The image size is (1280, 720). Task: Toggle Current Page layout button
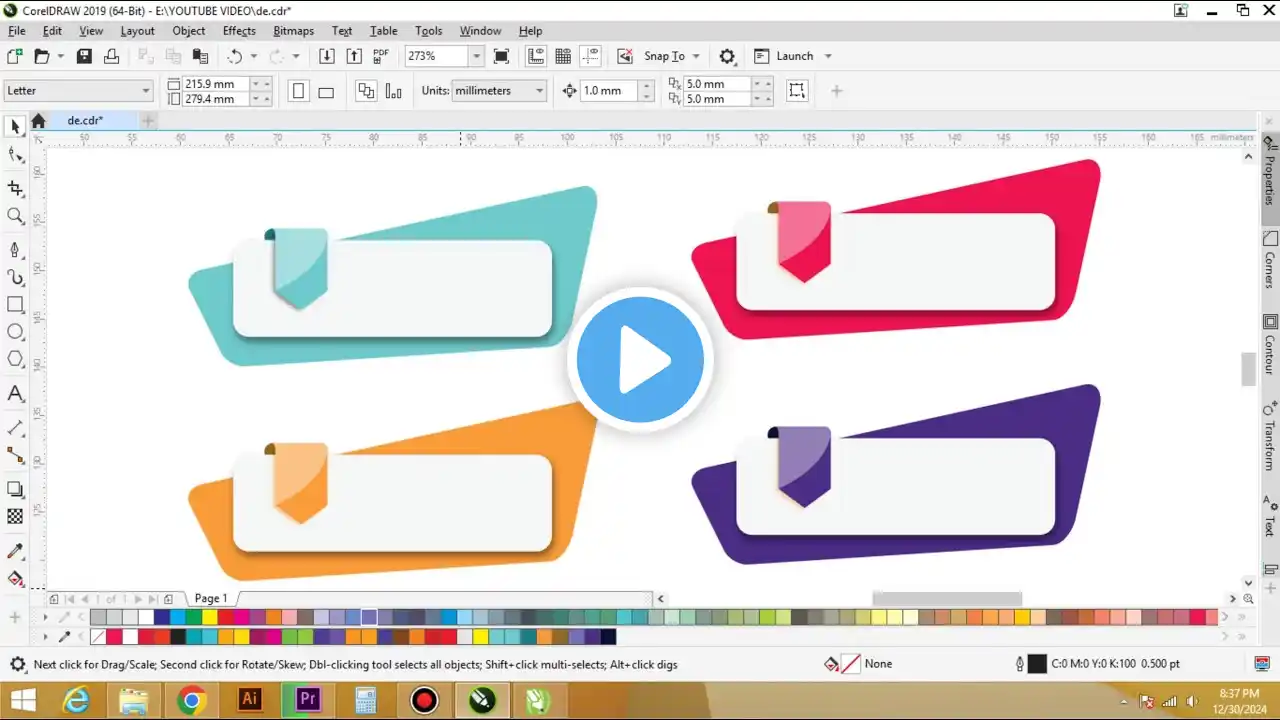tap(393, 91)
